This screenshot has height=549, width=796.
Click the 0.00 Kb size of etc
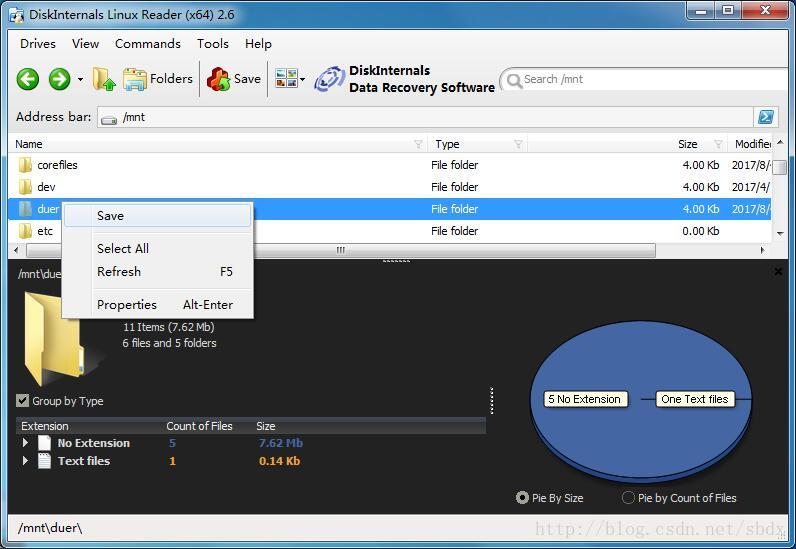pos(701,231)
